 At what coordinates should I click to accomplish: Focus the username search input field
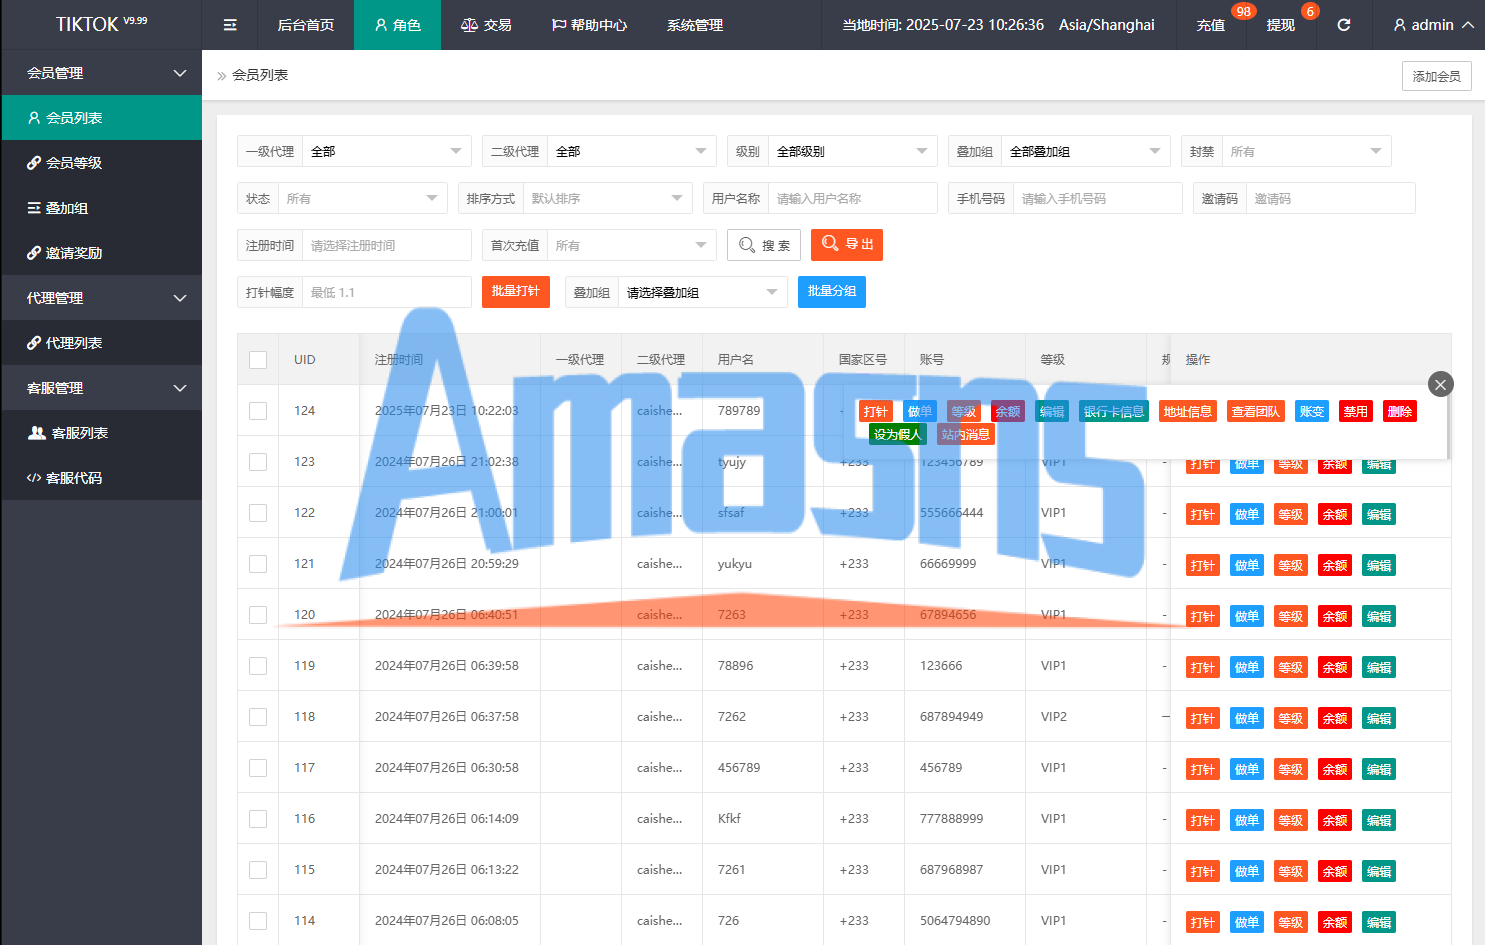pos(852,199)
